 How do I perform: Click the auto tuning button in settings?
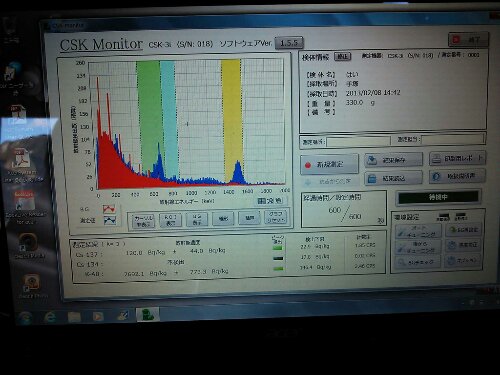pos(419,231)
